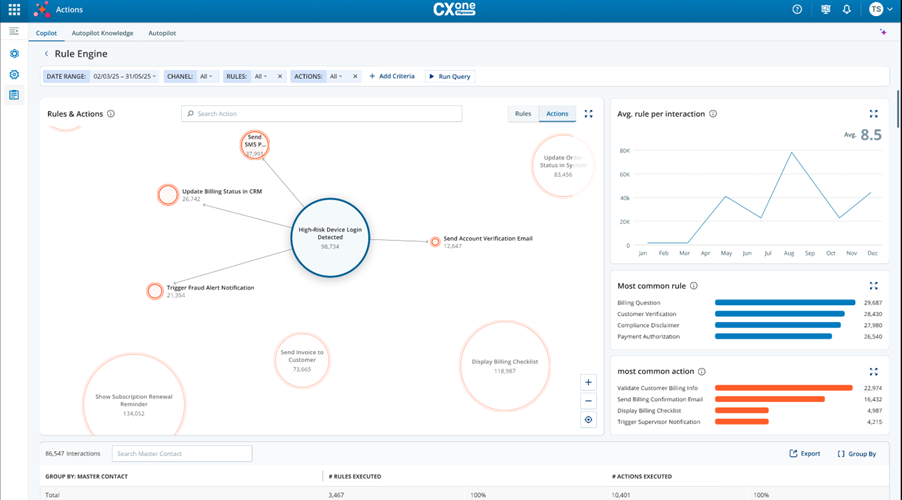
Task: Zoom out on the rules graph
Action: point(588,401)
